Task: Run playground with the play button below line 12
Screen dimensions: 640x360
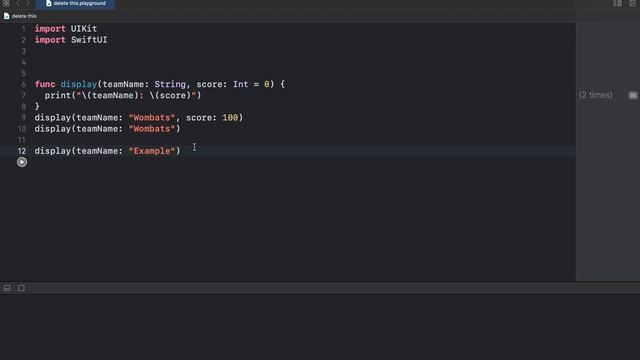Action: click(22, 162)
